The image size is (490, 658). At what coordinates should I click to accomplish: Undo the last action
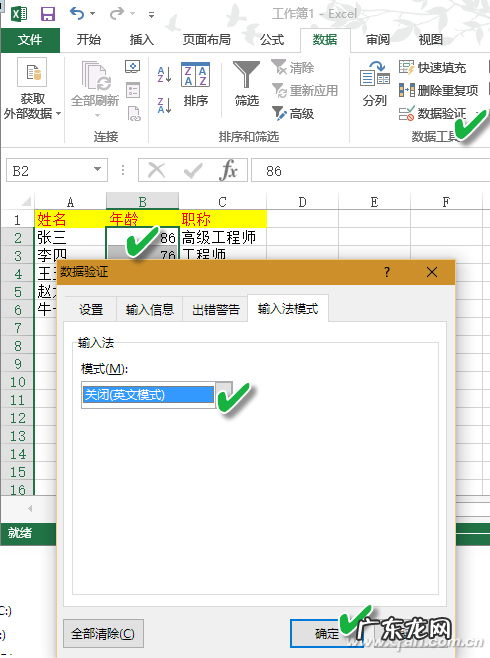(77, 14)
